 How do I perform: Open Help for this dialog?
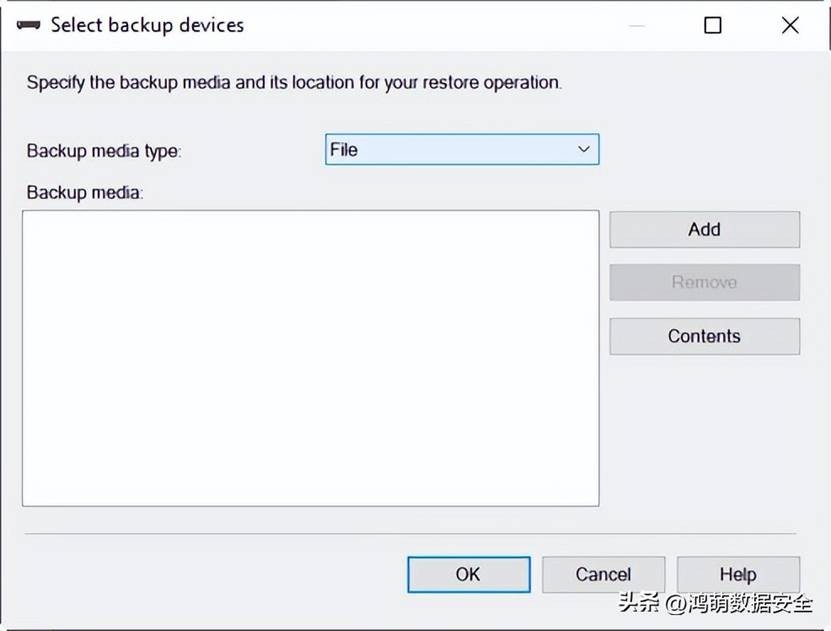(x=737, y=574)
